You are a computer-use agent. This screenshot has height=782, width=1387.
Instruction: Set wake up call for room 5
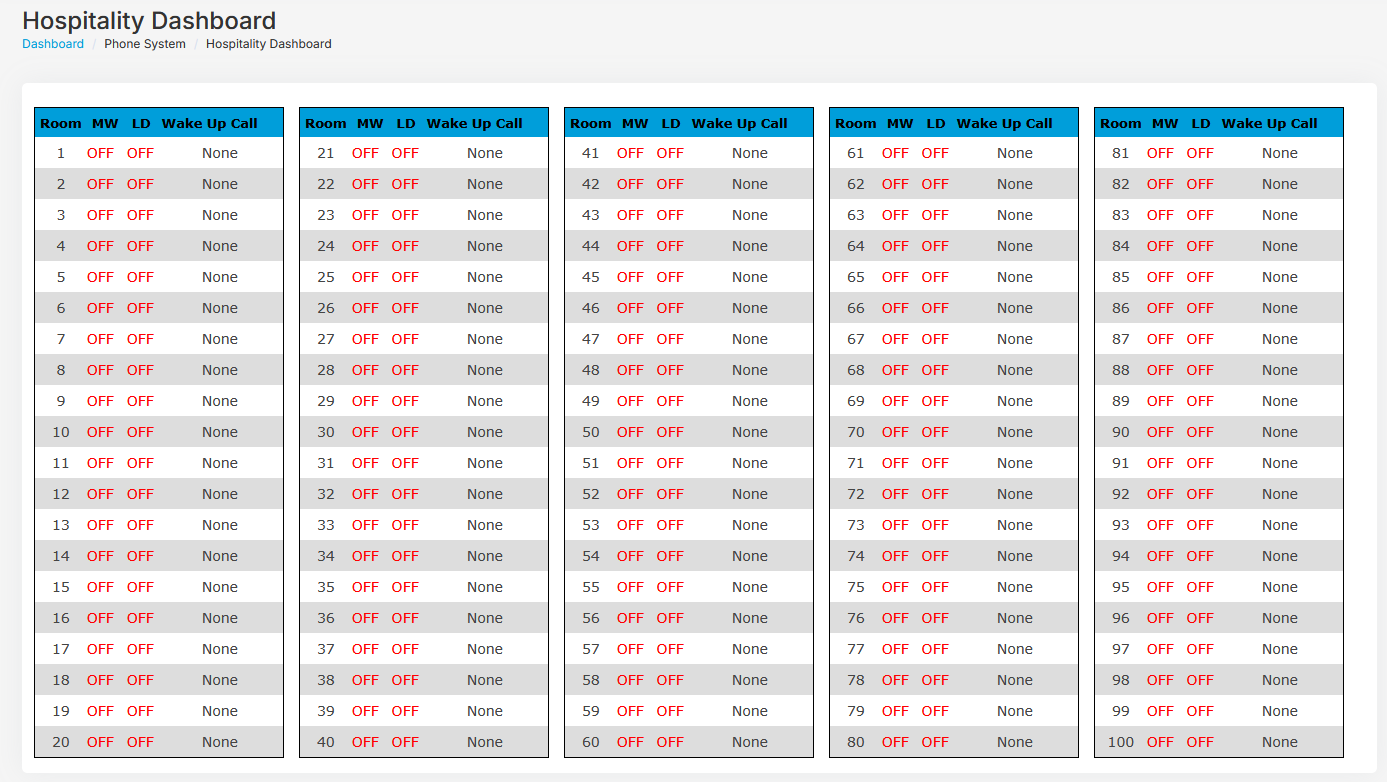point(219,276)
